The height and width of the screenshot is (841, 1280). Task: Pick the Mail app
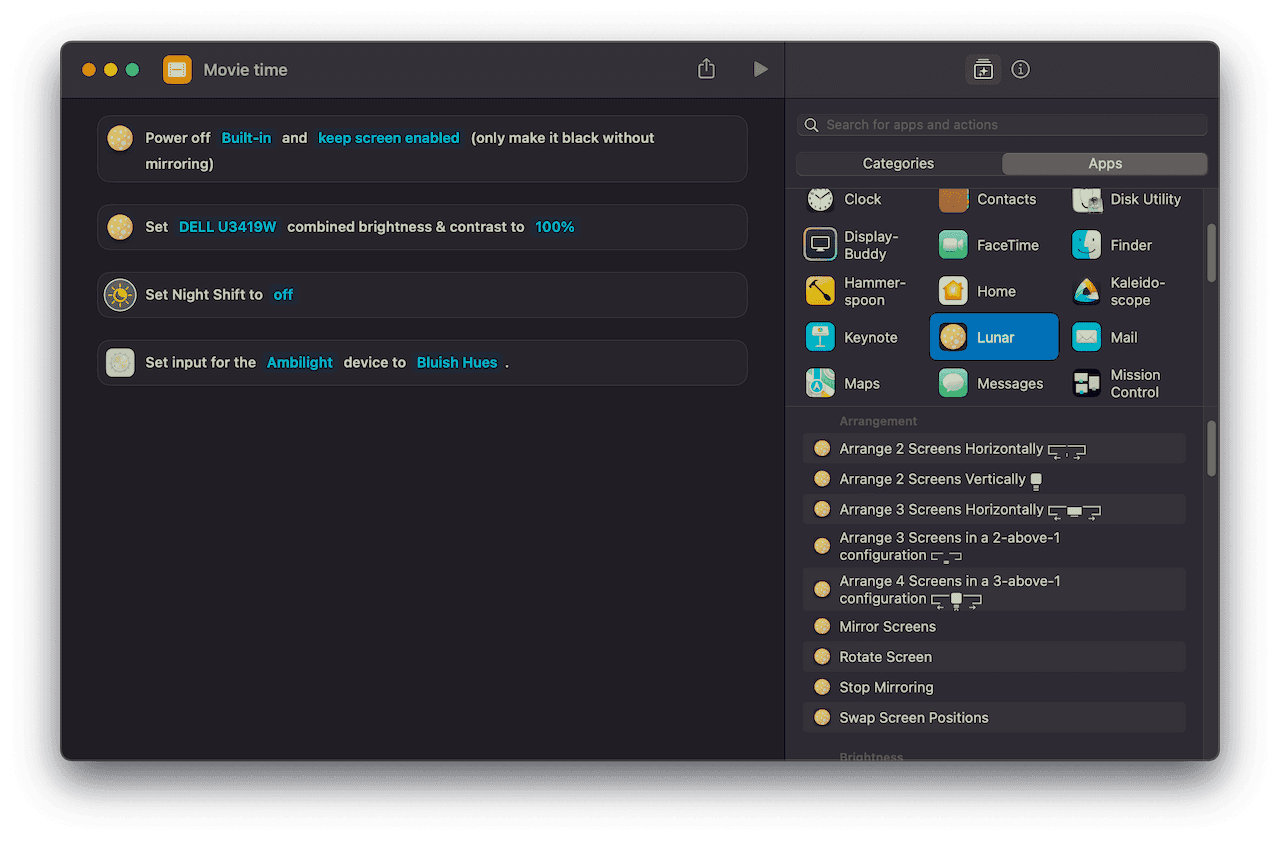[1105, 337]
